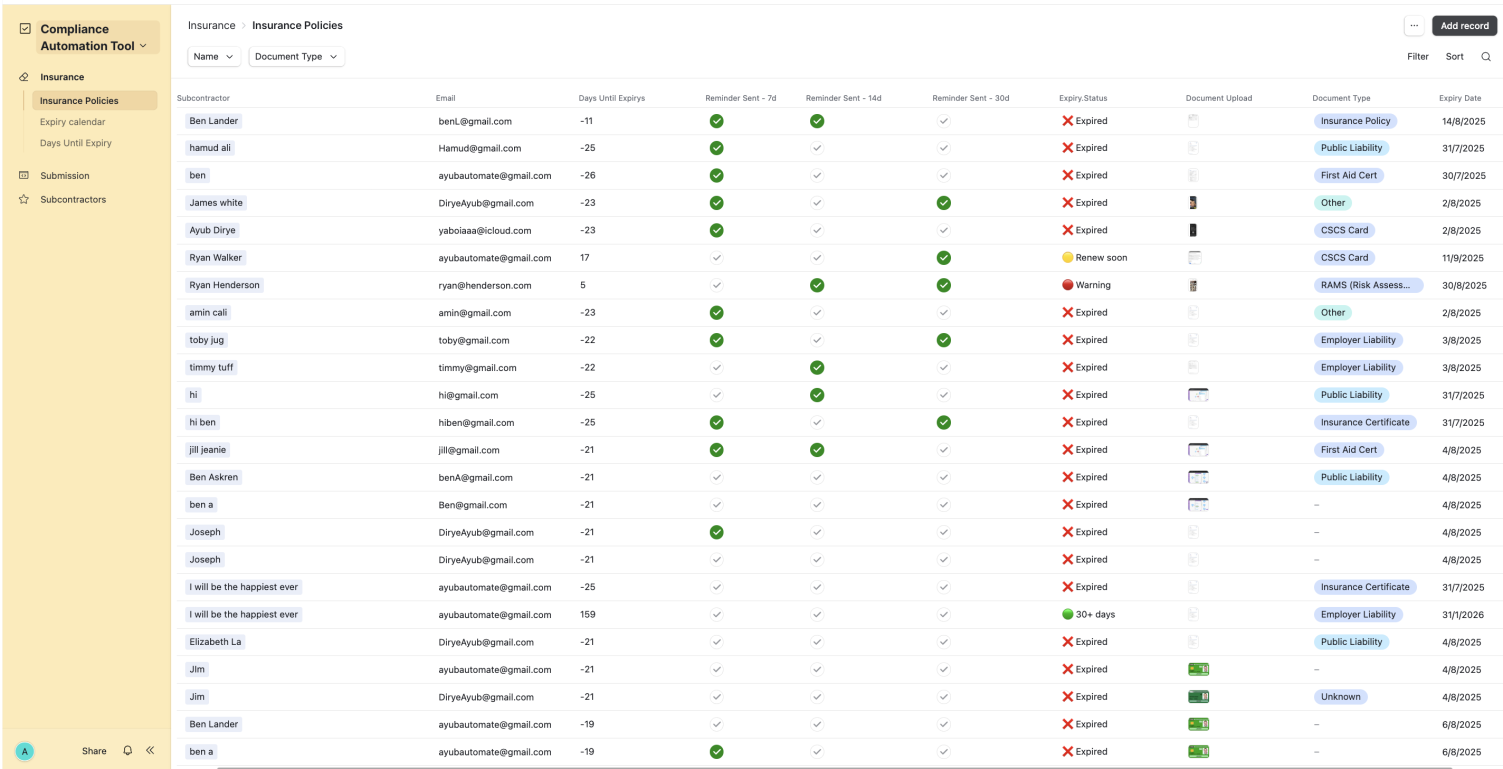
Task: Open the Document Type filter dropdown
Action: coord(296,57)
